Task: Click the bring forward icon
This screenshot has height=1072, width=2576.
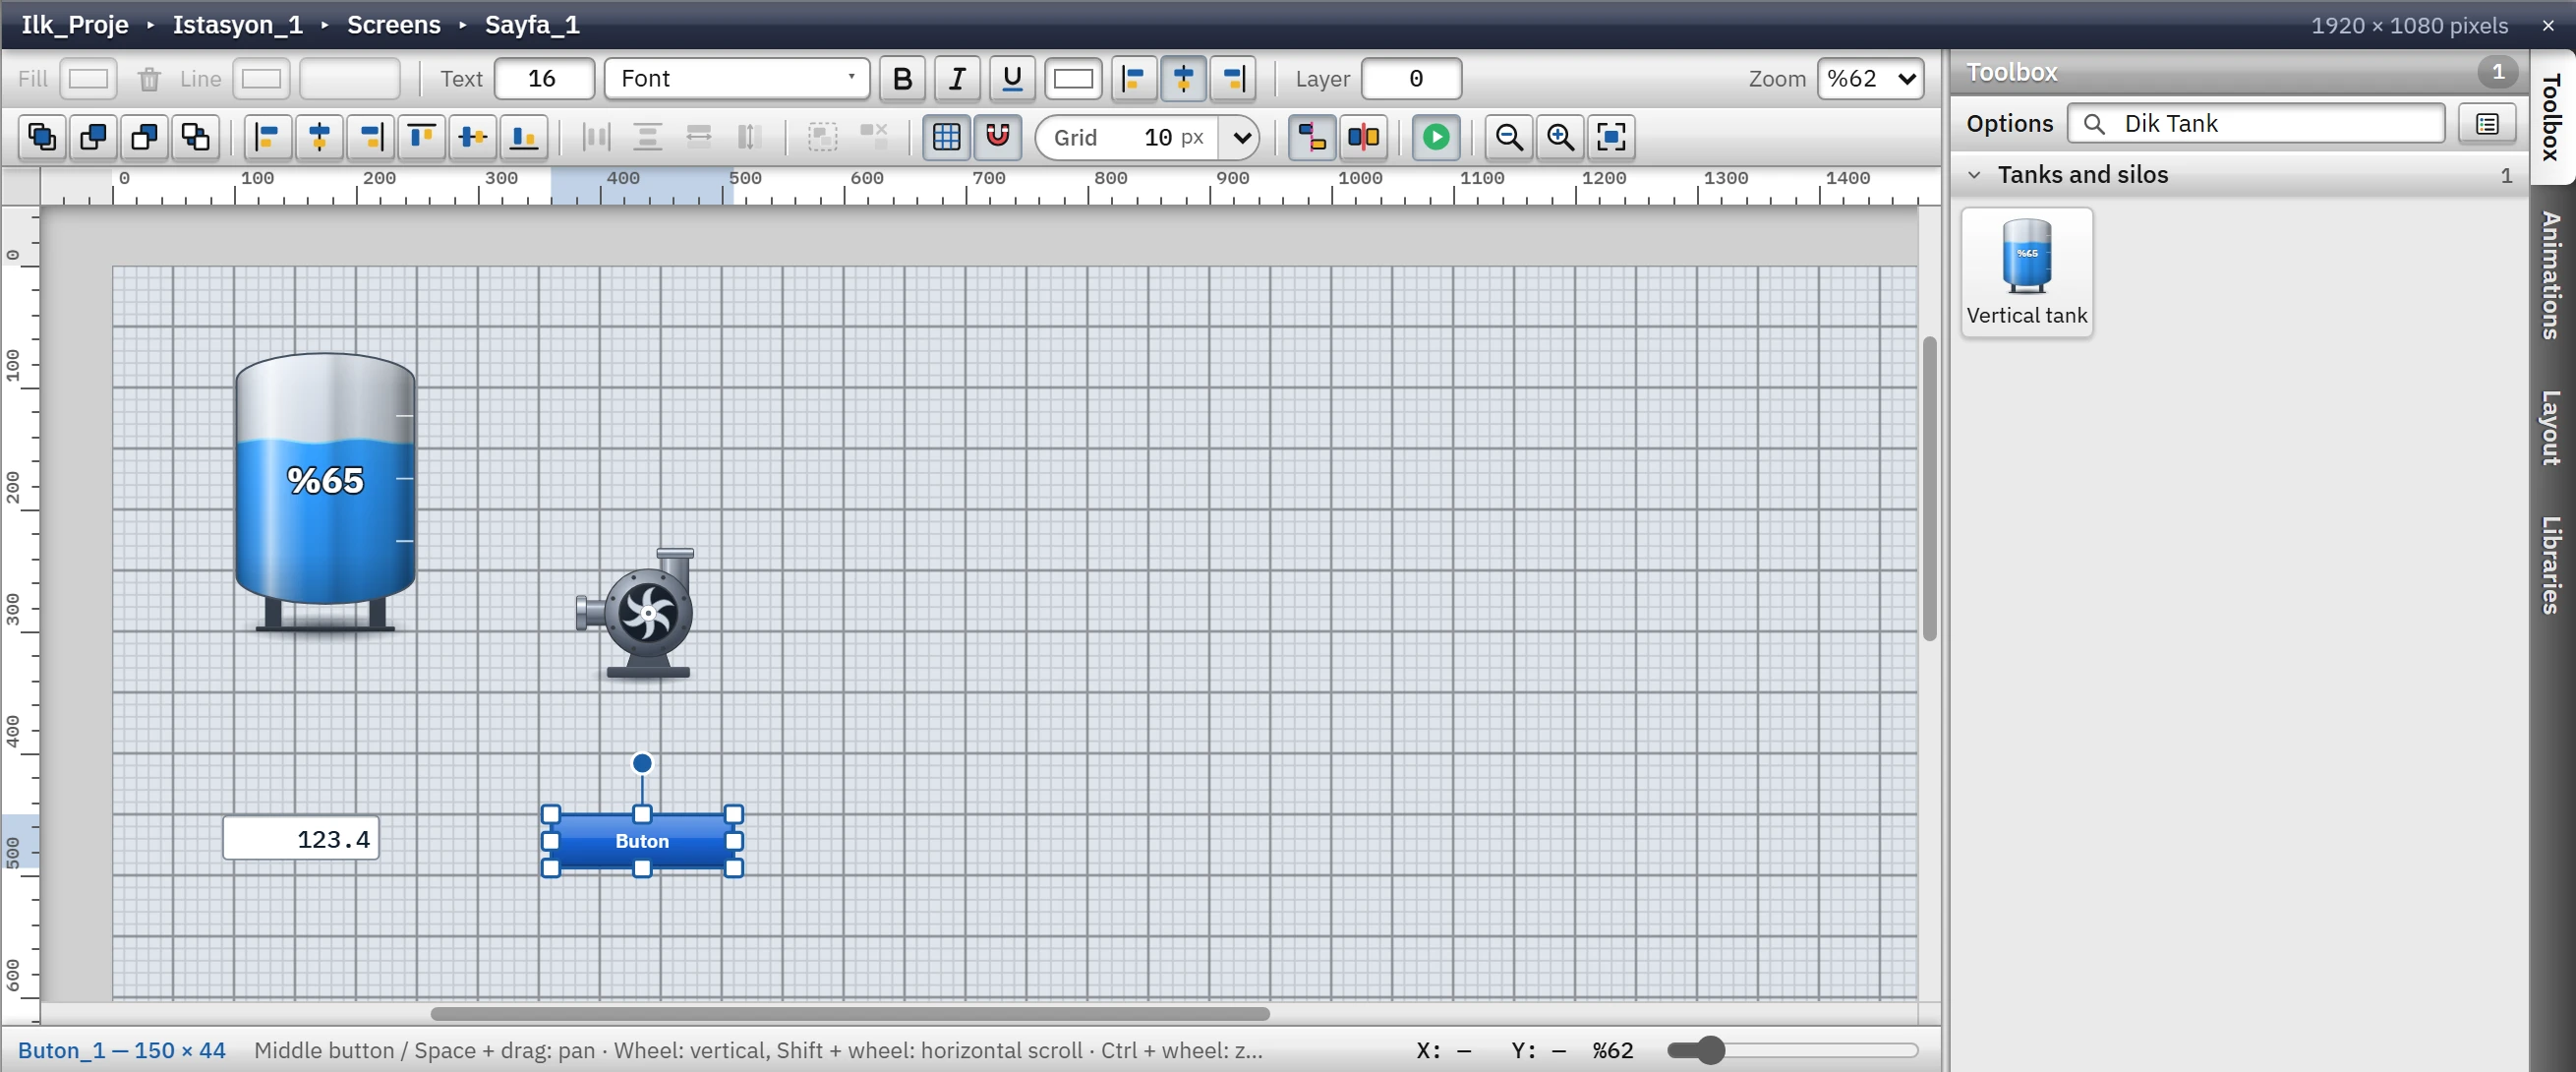Action: point(93,137)
